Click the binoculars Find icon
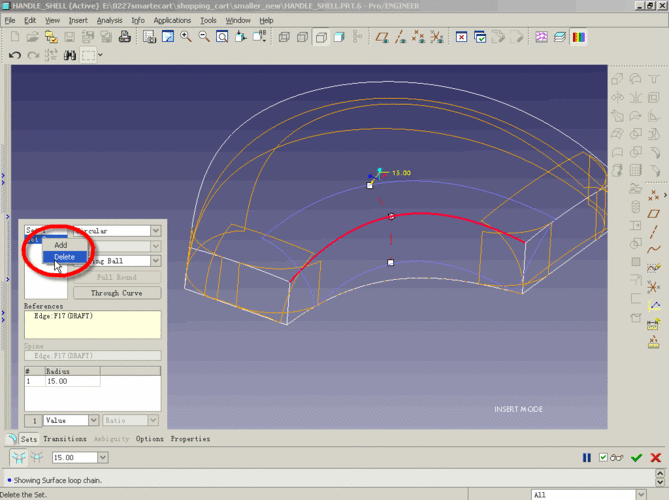 [70, 56]
